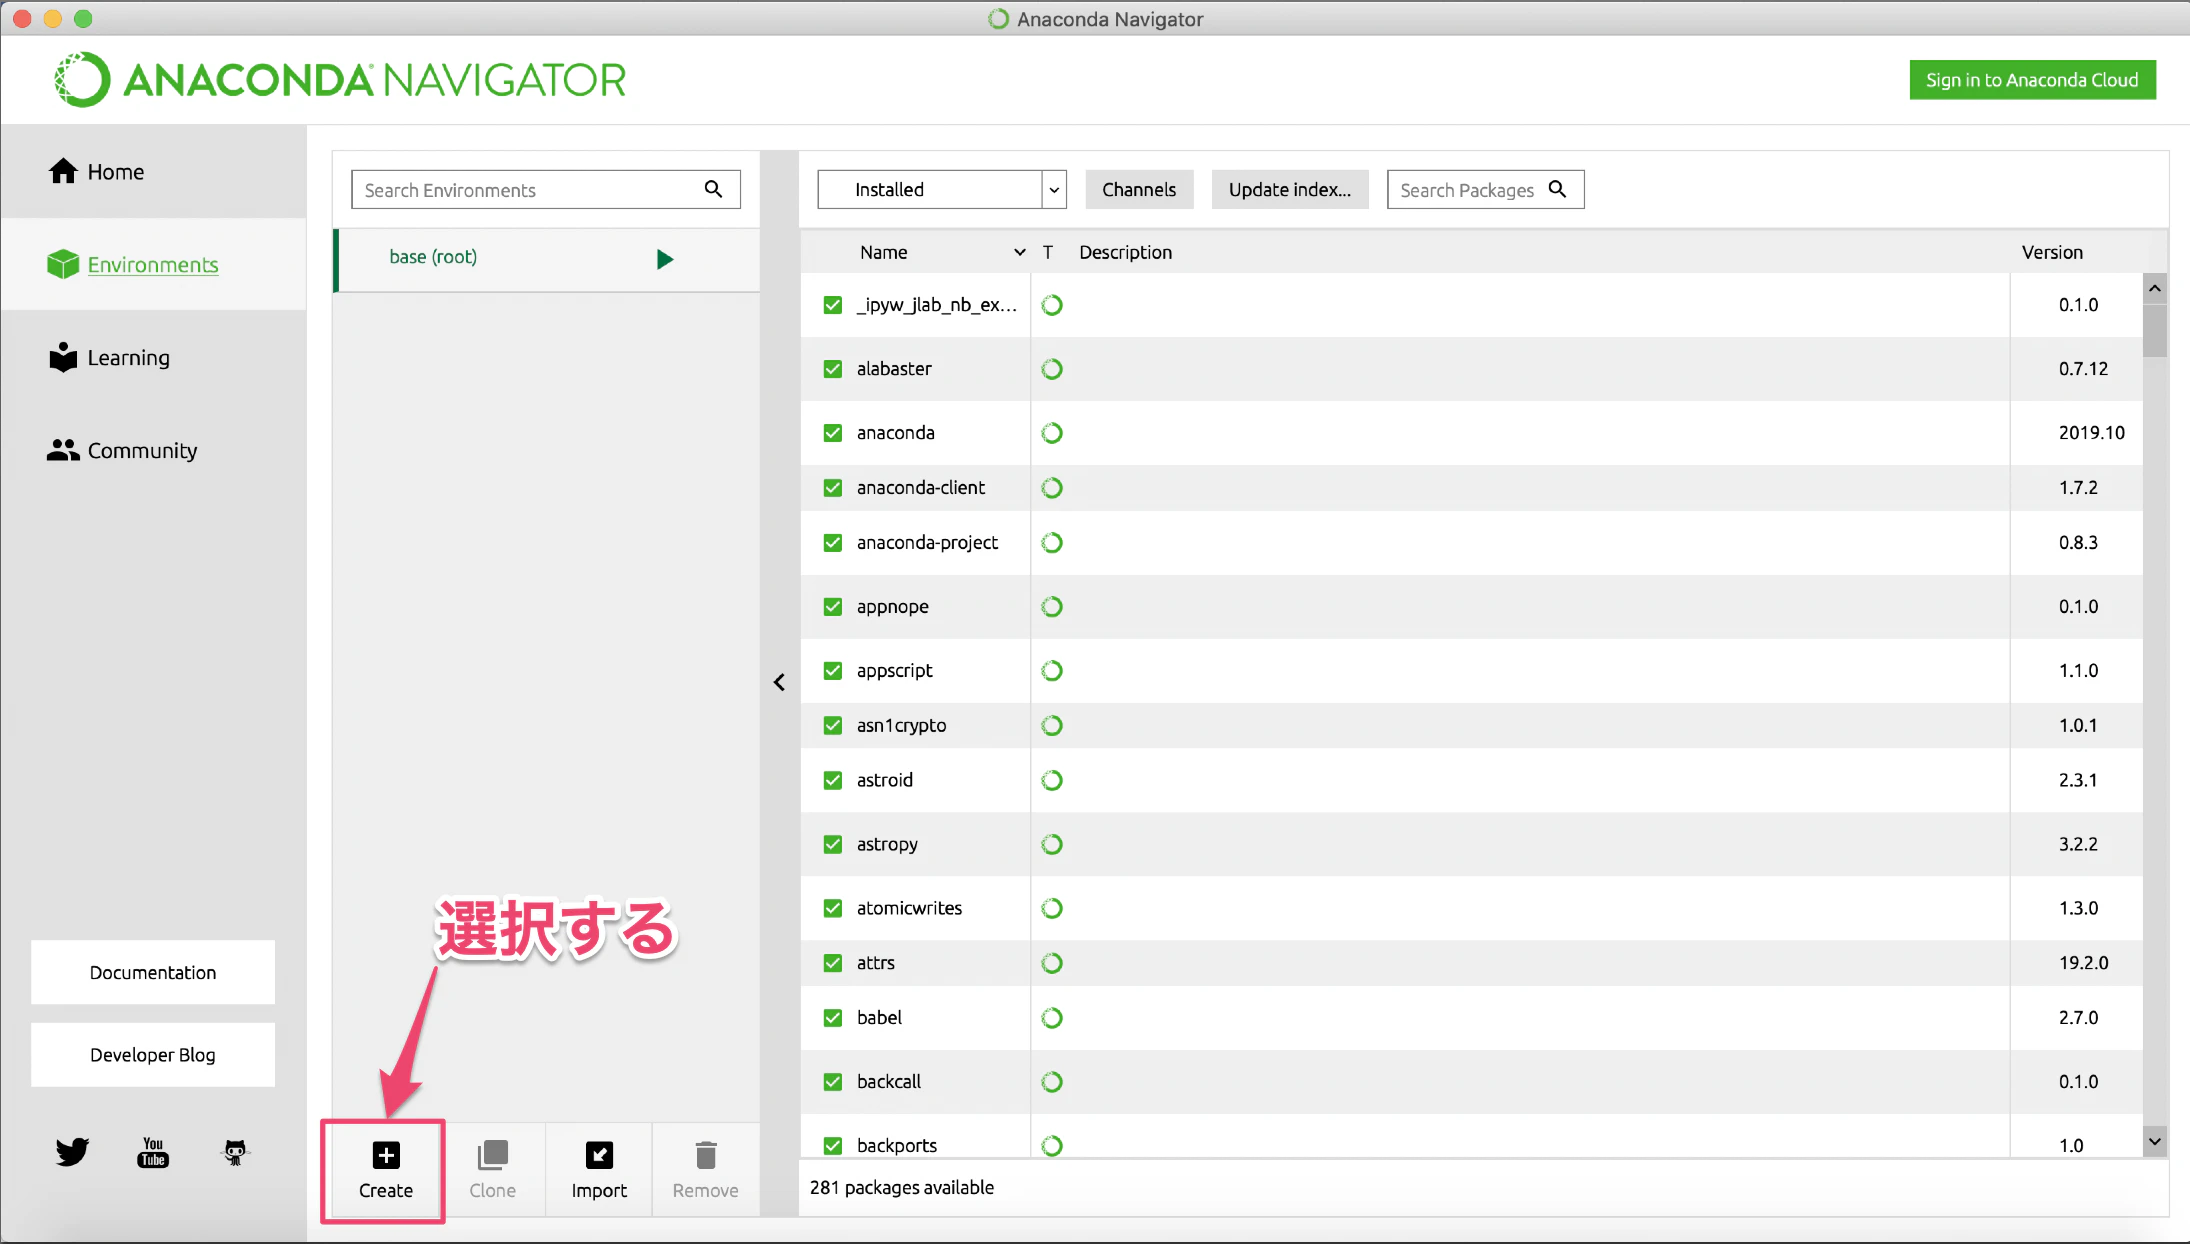Click the type icon for anaconda-client
Image resolution: width=2190 pixels, height=1244 pixels.
[1052, 488]
